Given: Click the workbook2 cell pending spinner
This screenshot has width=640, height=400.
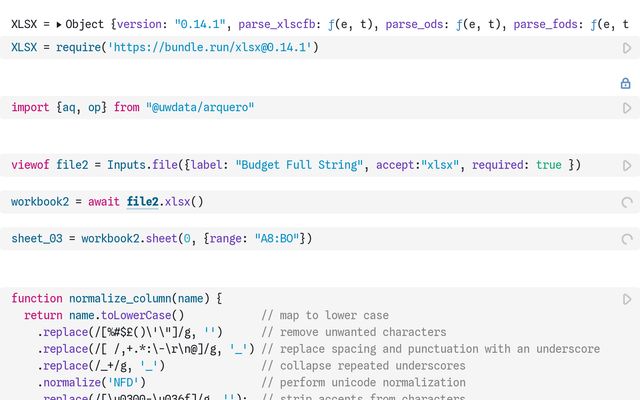Looking at the screenshot, I should [627, 202].
